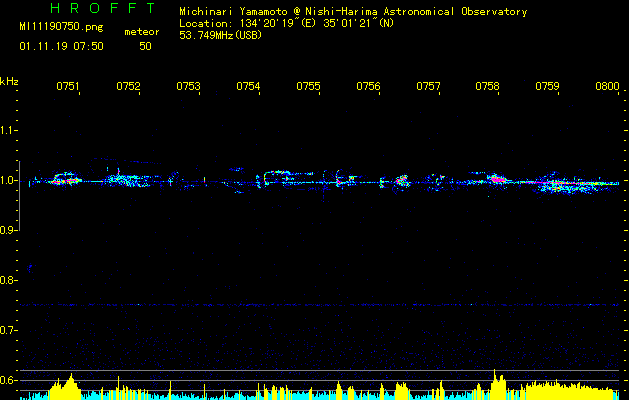Click the Location coordinates line
The height and width of the screenshot is (400, 629).
[286, 23]
